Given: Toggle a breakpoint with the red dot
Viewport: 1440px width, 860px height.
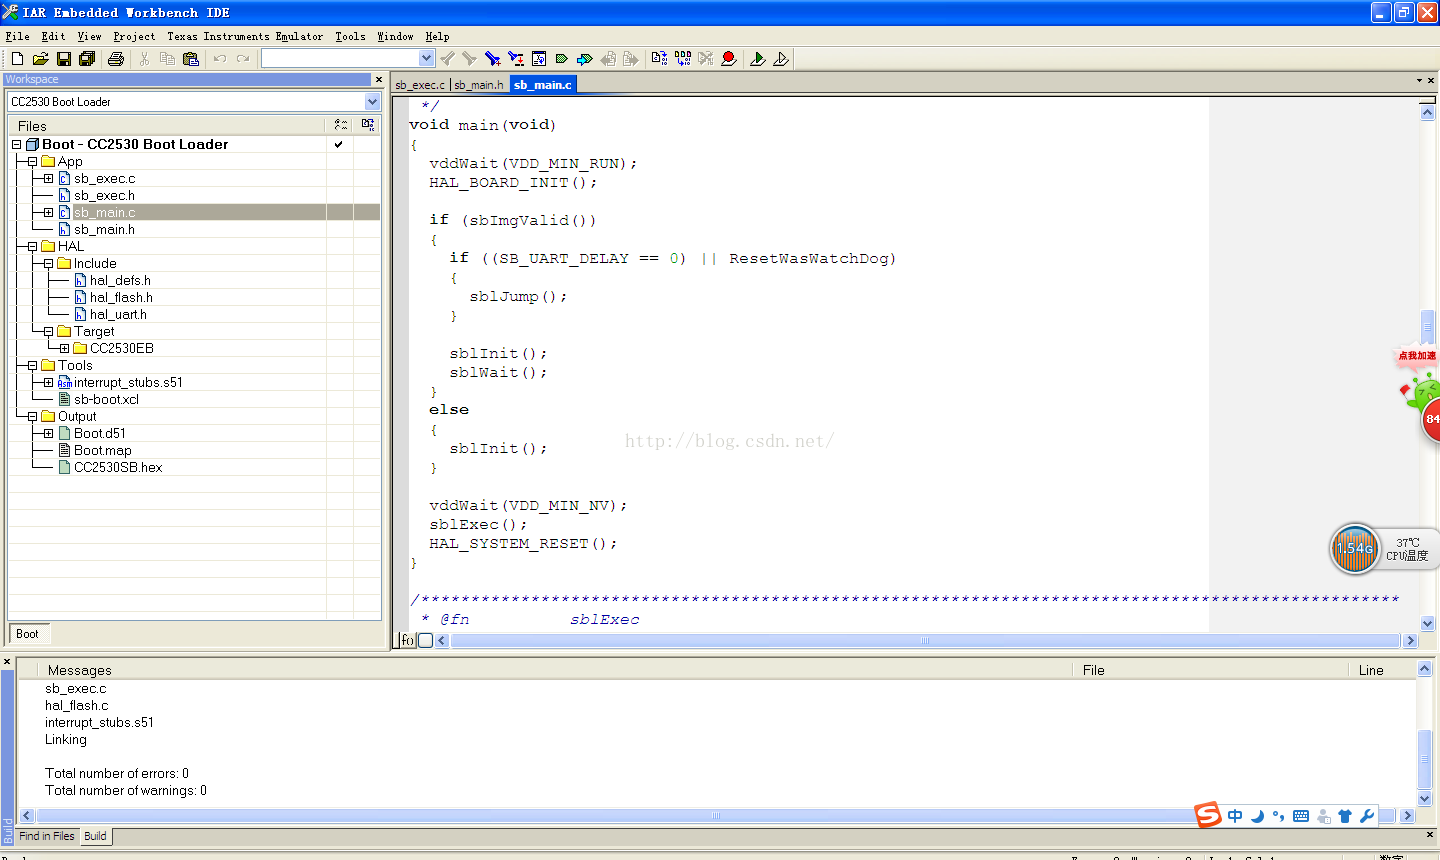Looking at the screenshot, I should tap(729, 59).
